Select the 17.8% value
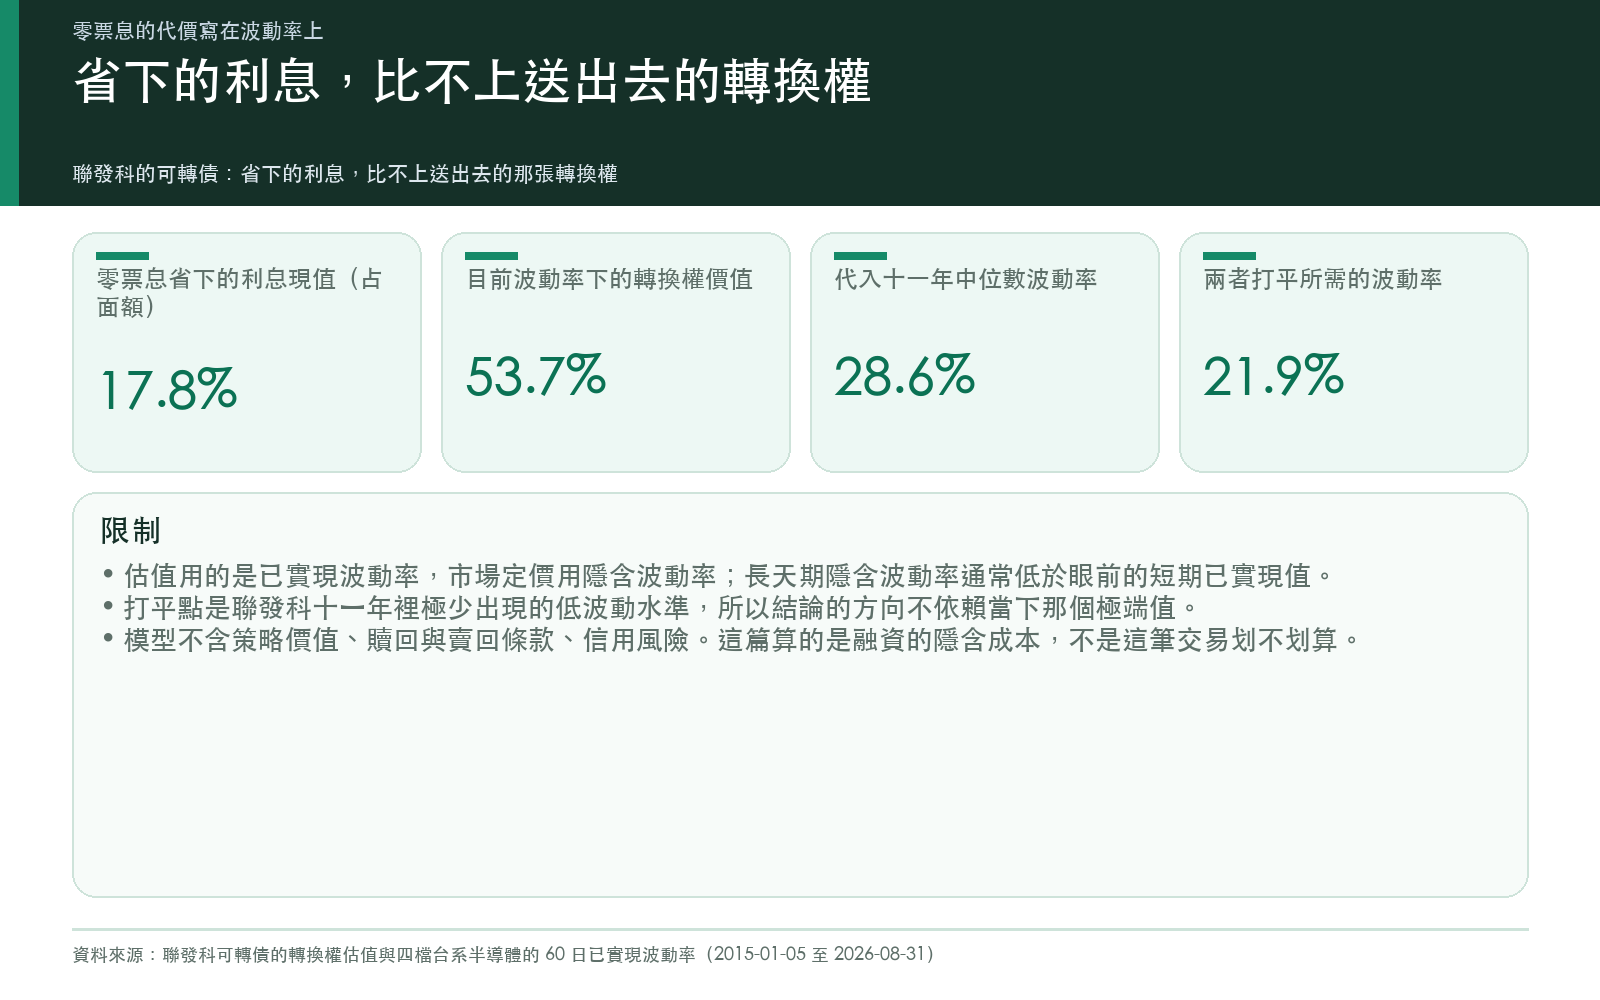The image size is (1600, 1000). 168,389
